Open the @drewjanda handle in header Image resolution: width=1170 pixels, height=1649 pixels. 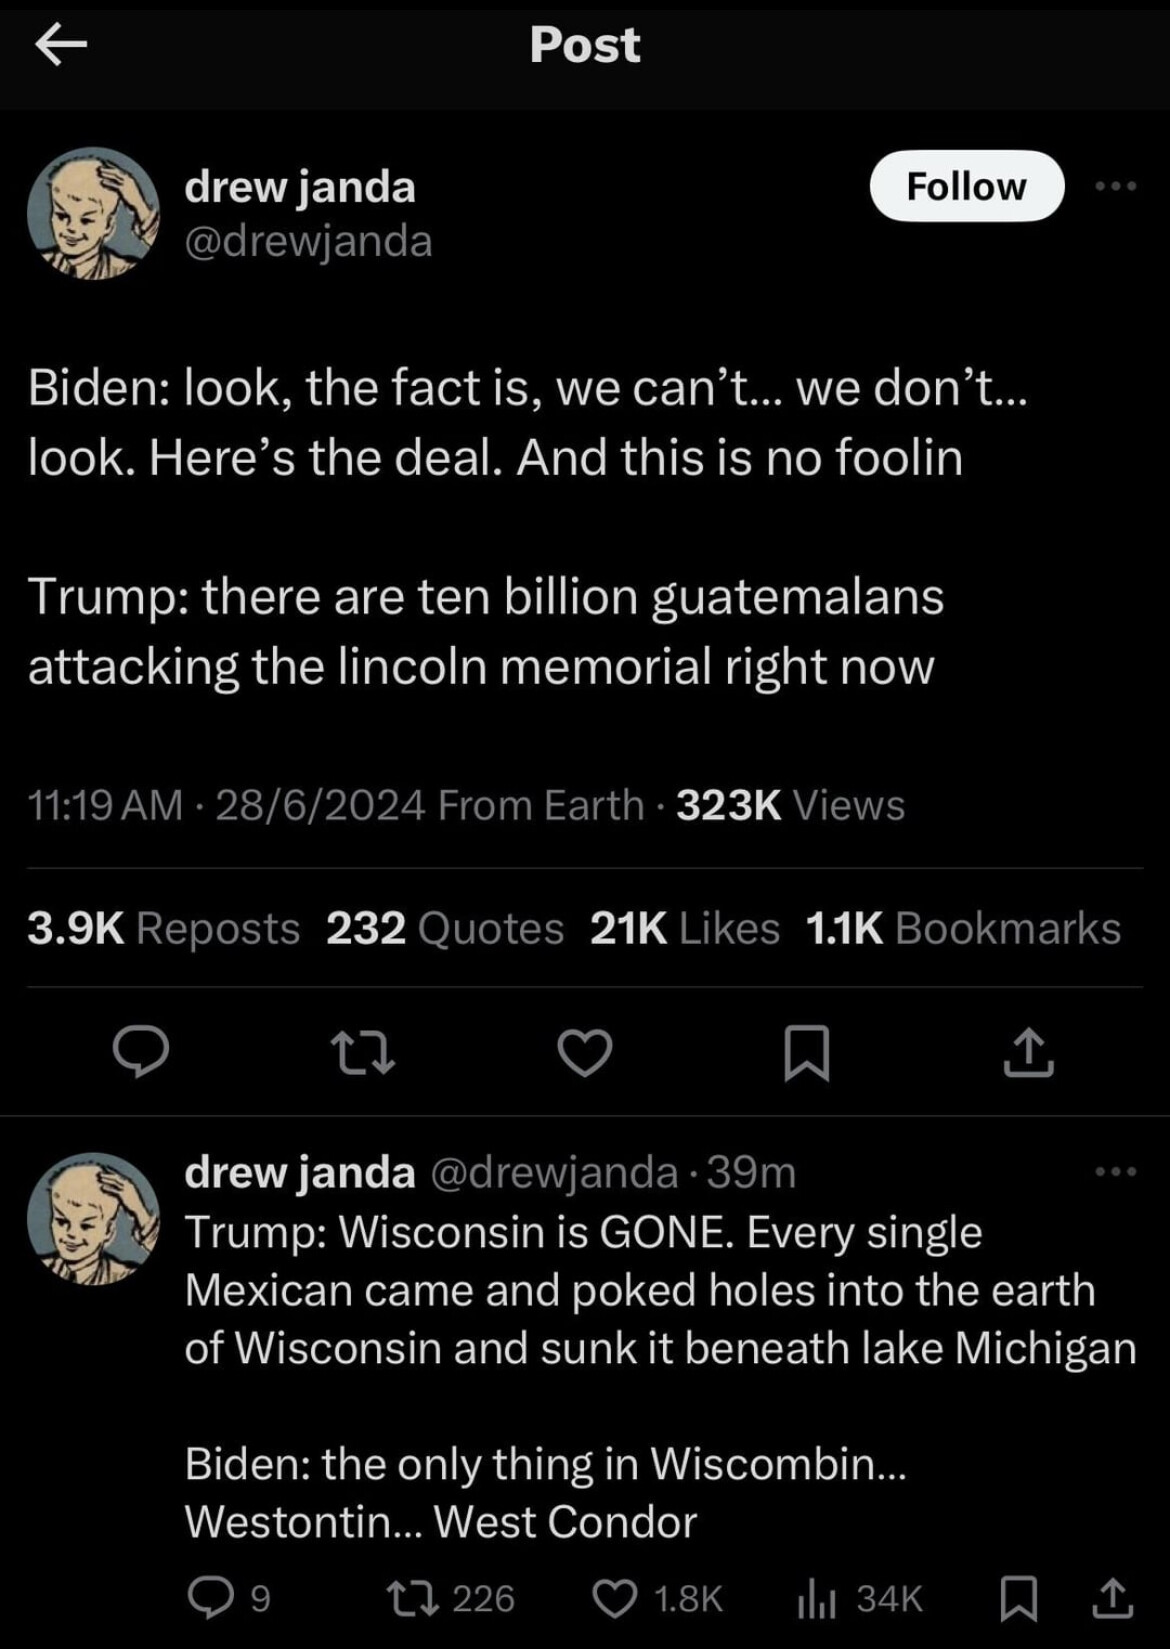tap(308, 241)
